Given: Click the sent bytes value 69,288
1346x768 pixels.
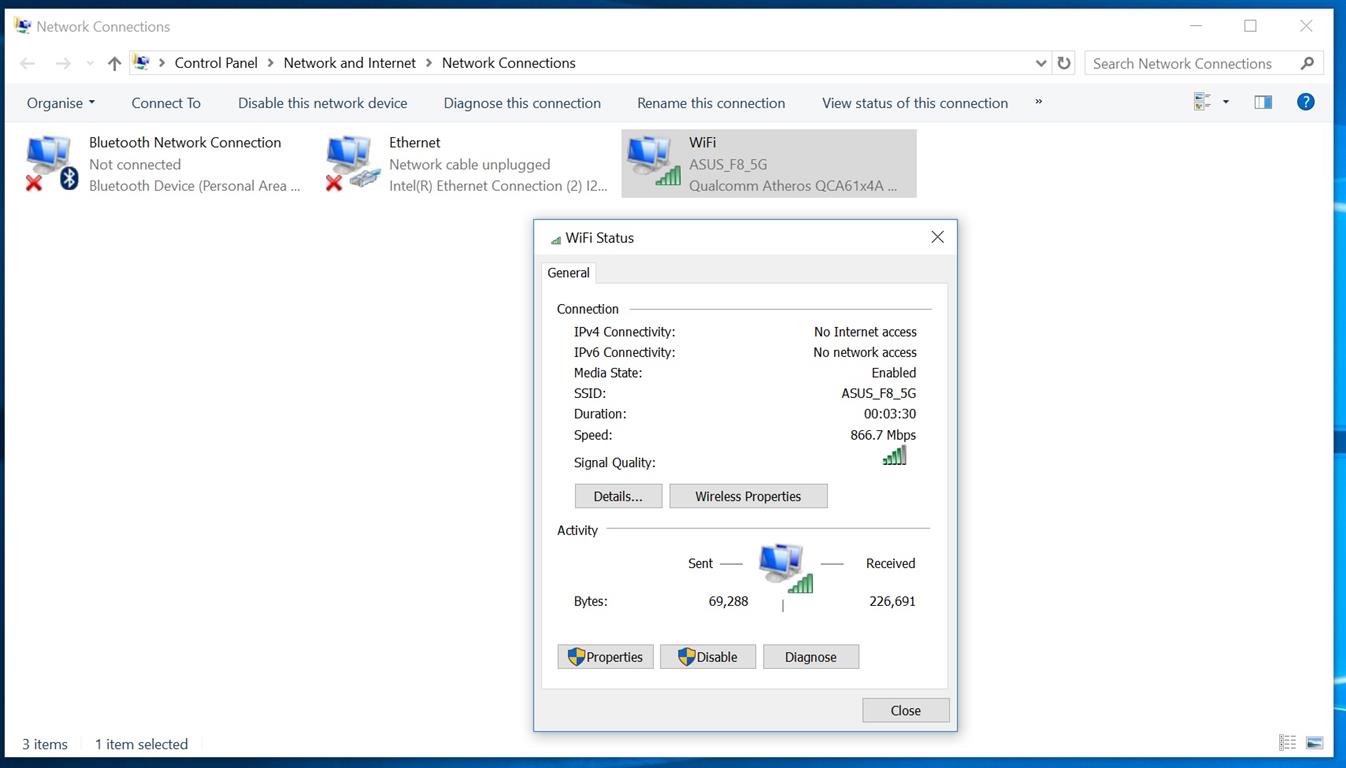Looking at the screenshot, I should [x=728, y=602].
